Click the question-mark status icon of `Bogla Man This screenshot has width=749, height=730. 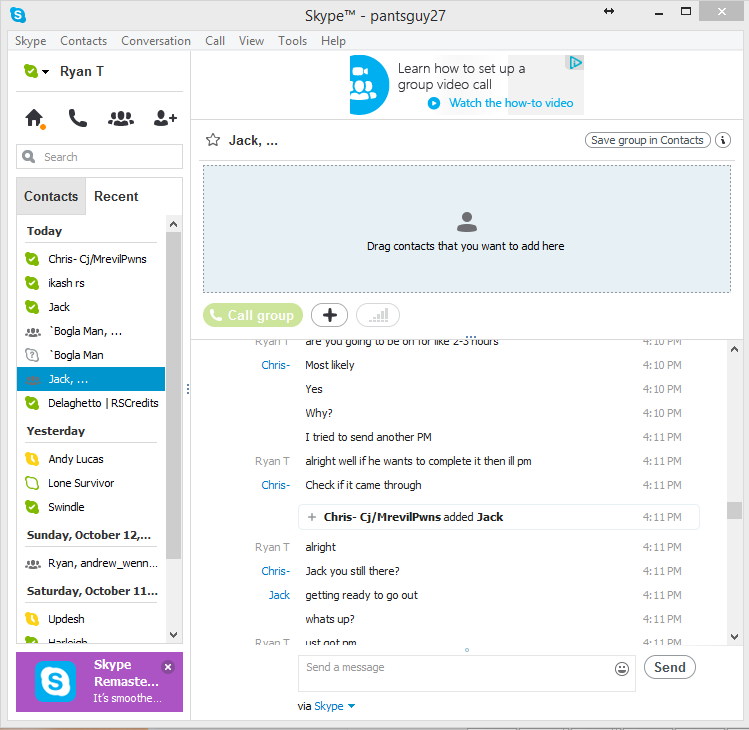pos(32,355)
